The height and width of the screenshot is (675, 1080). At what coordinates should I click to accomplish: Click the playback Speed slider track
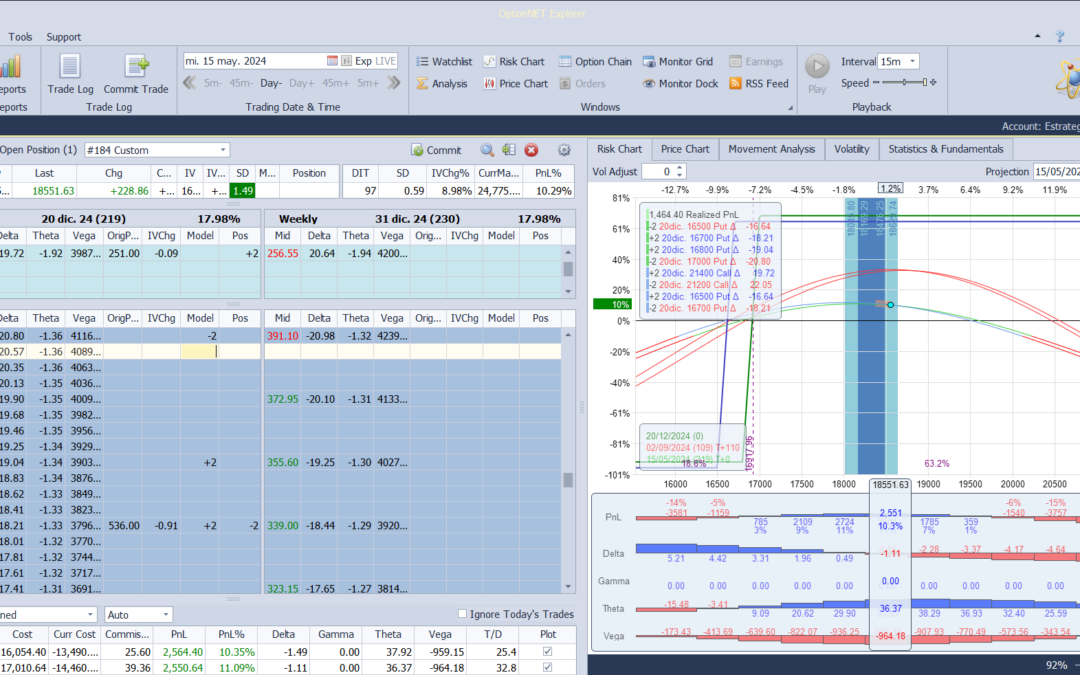pos(904,83)
